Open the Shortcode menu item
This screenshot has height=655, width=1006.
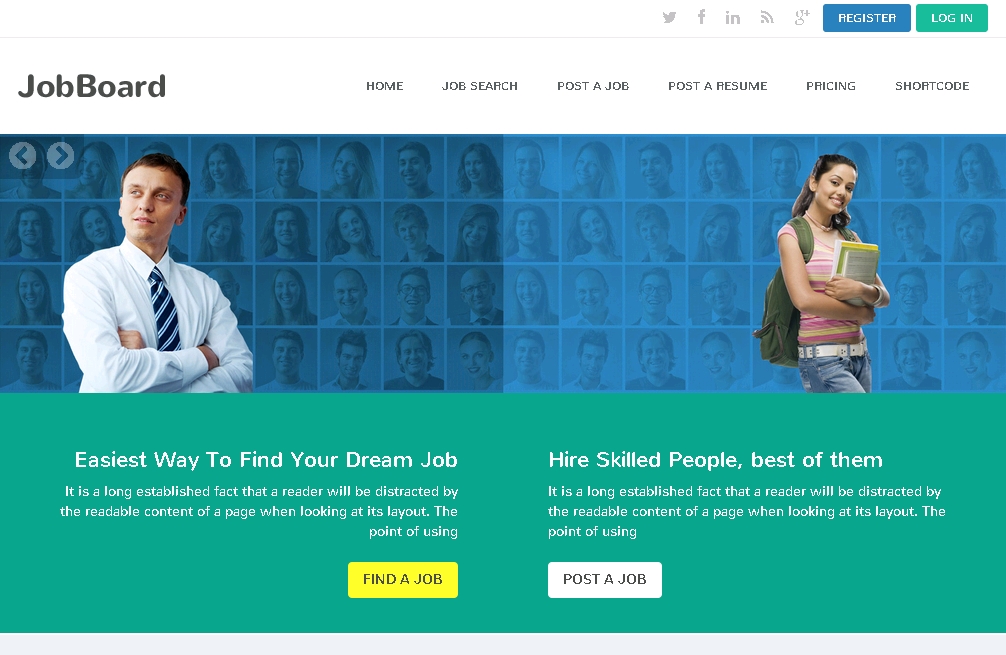(932, 86)
